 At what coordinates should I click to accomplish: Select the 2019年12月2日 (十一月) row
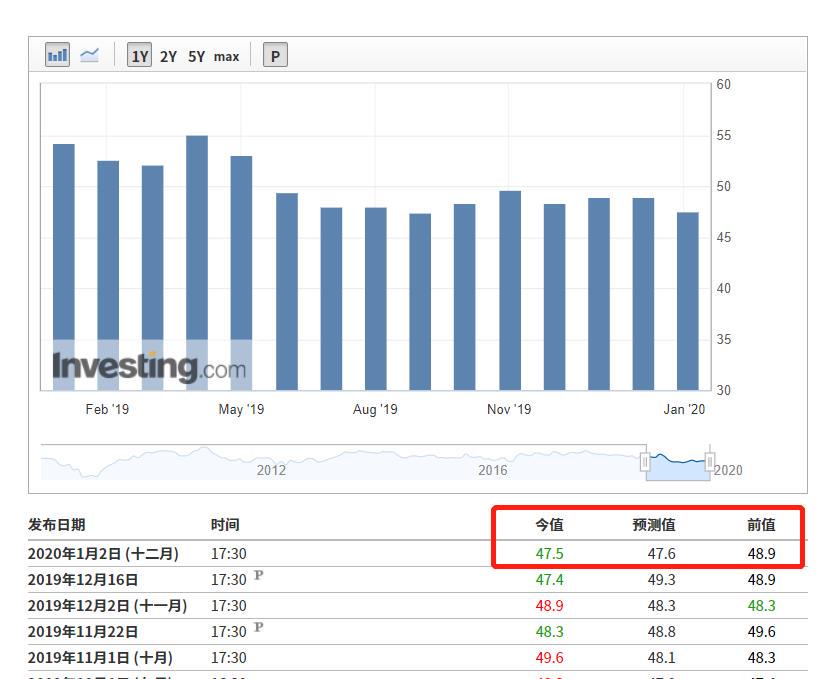point(107,605)
